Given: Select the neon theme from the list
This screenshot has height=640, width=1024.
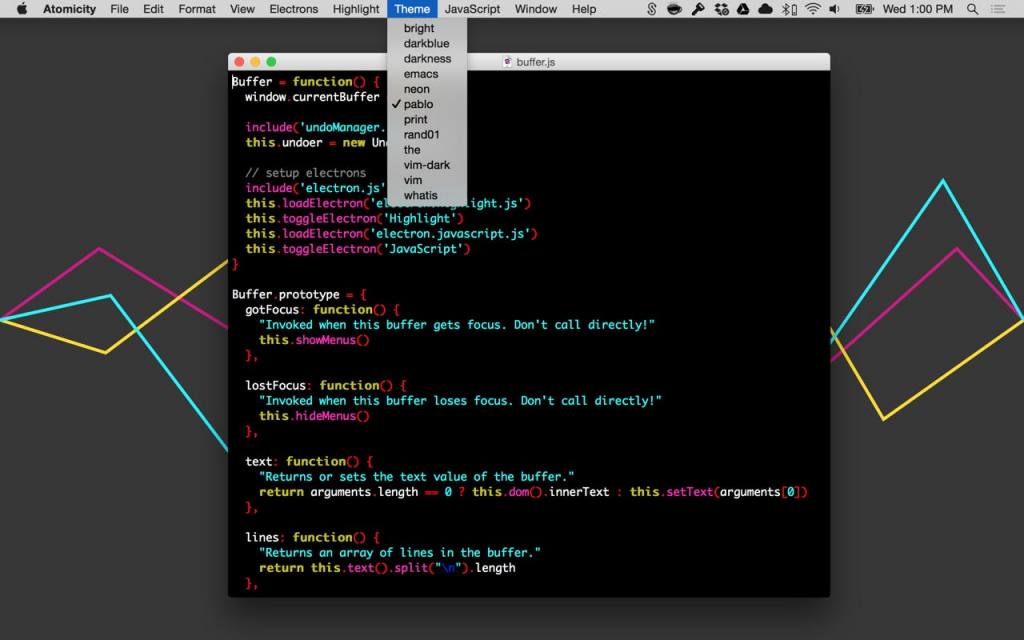Looking at the screenshot, I should (418, 89).
